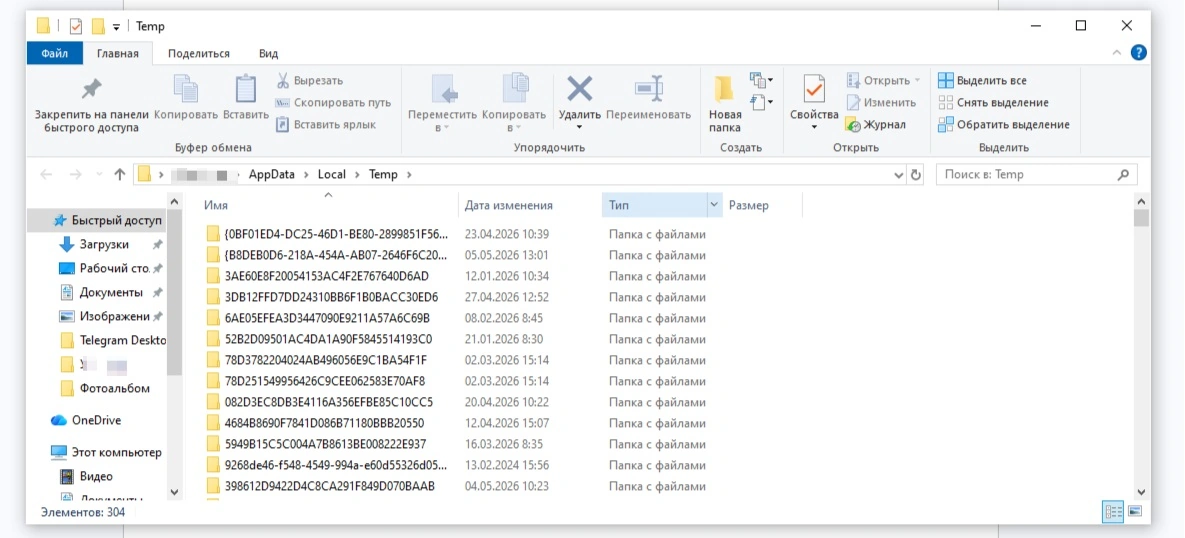Click the Вставить clipboard icon
1185x538 pixels.
click(246, 88)
